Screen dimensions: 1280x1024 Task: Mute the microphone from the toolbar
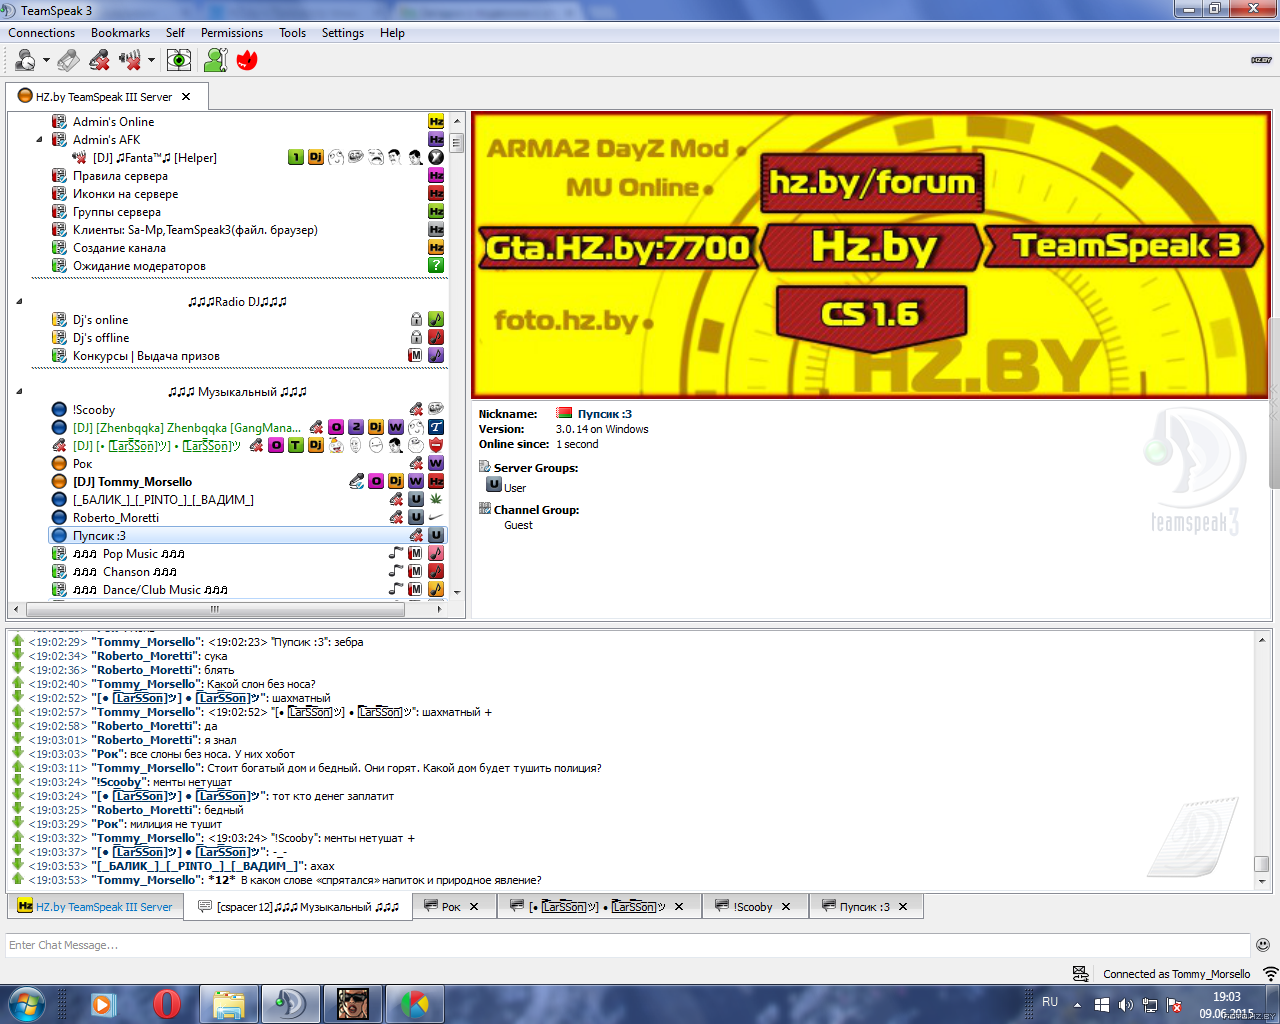[99, 60]
